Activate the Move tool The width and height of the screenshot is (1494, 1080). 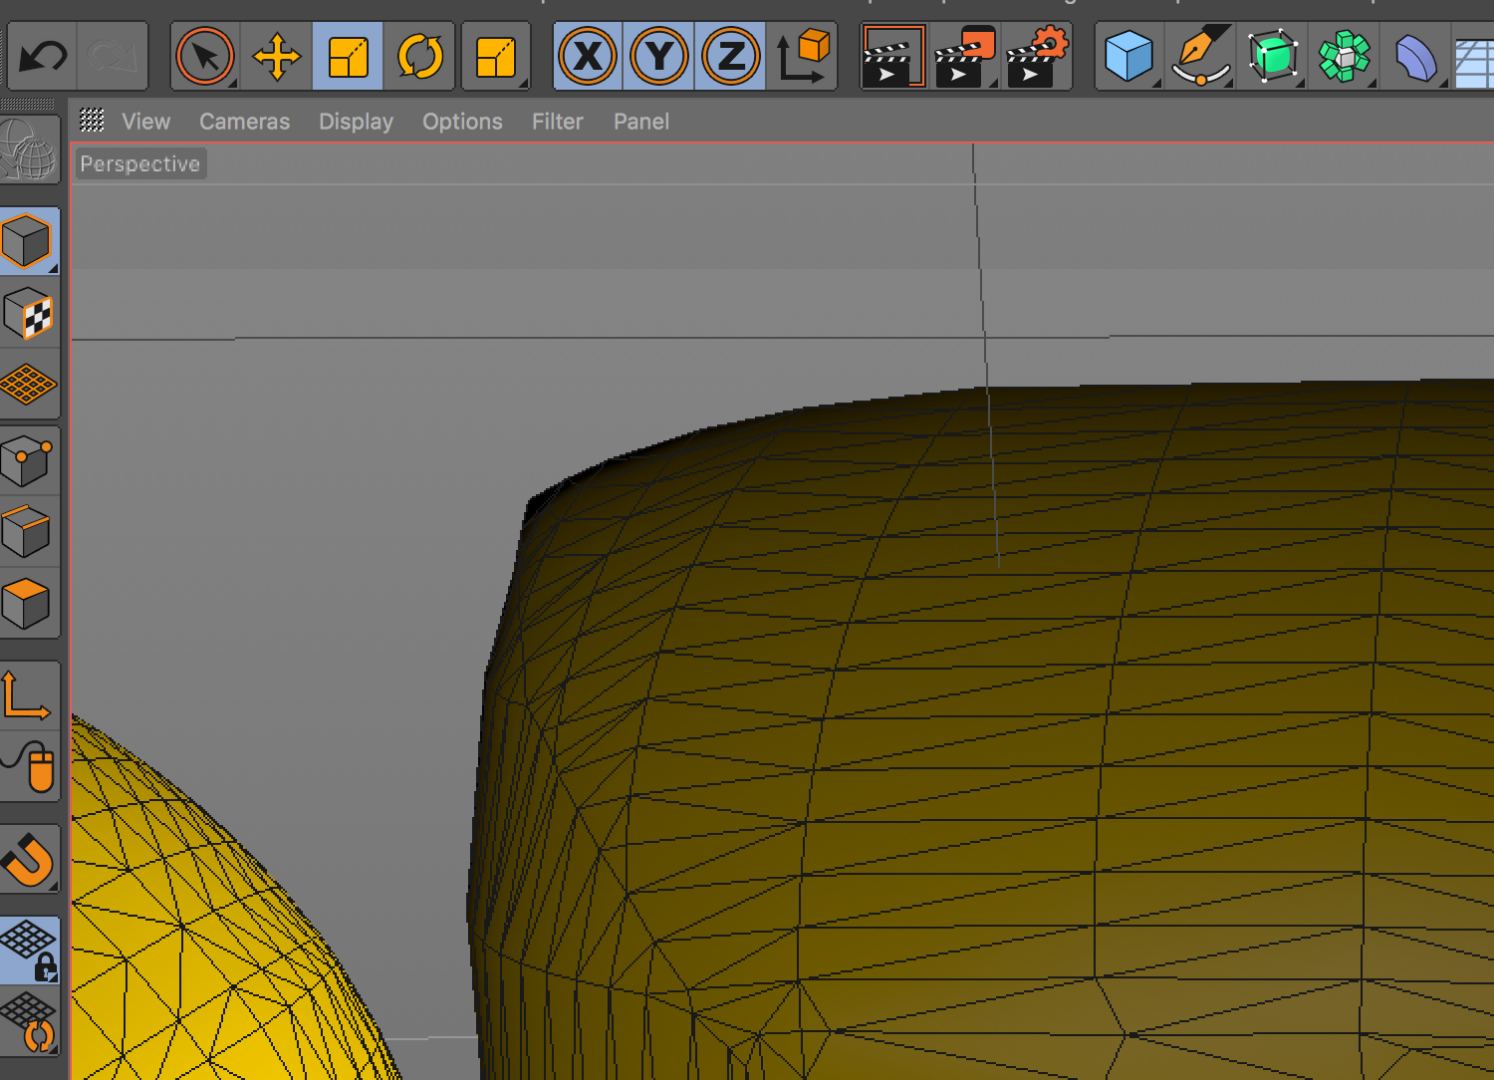tap(277, 56)
